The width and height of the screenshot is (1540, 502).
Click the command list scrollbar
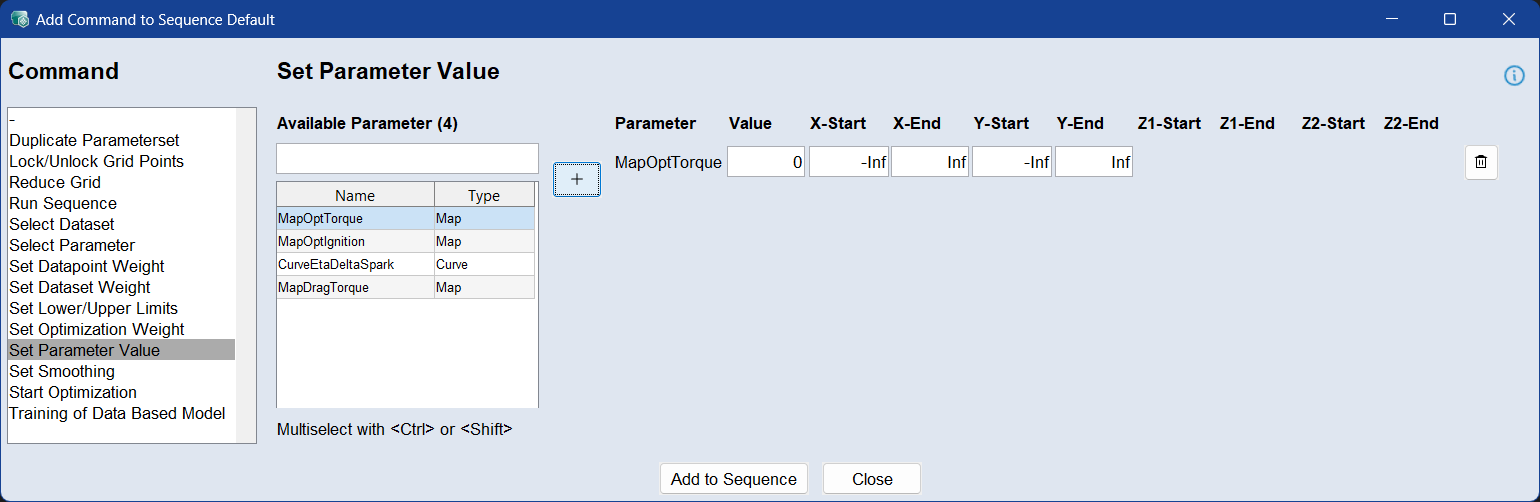[x=245, y=275]
